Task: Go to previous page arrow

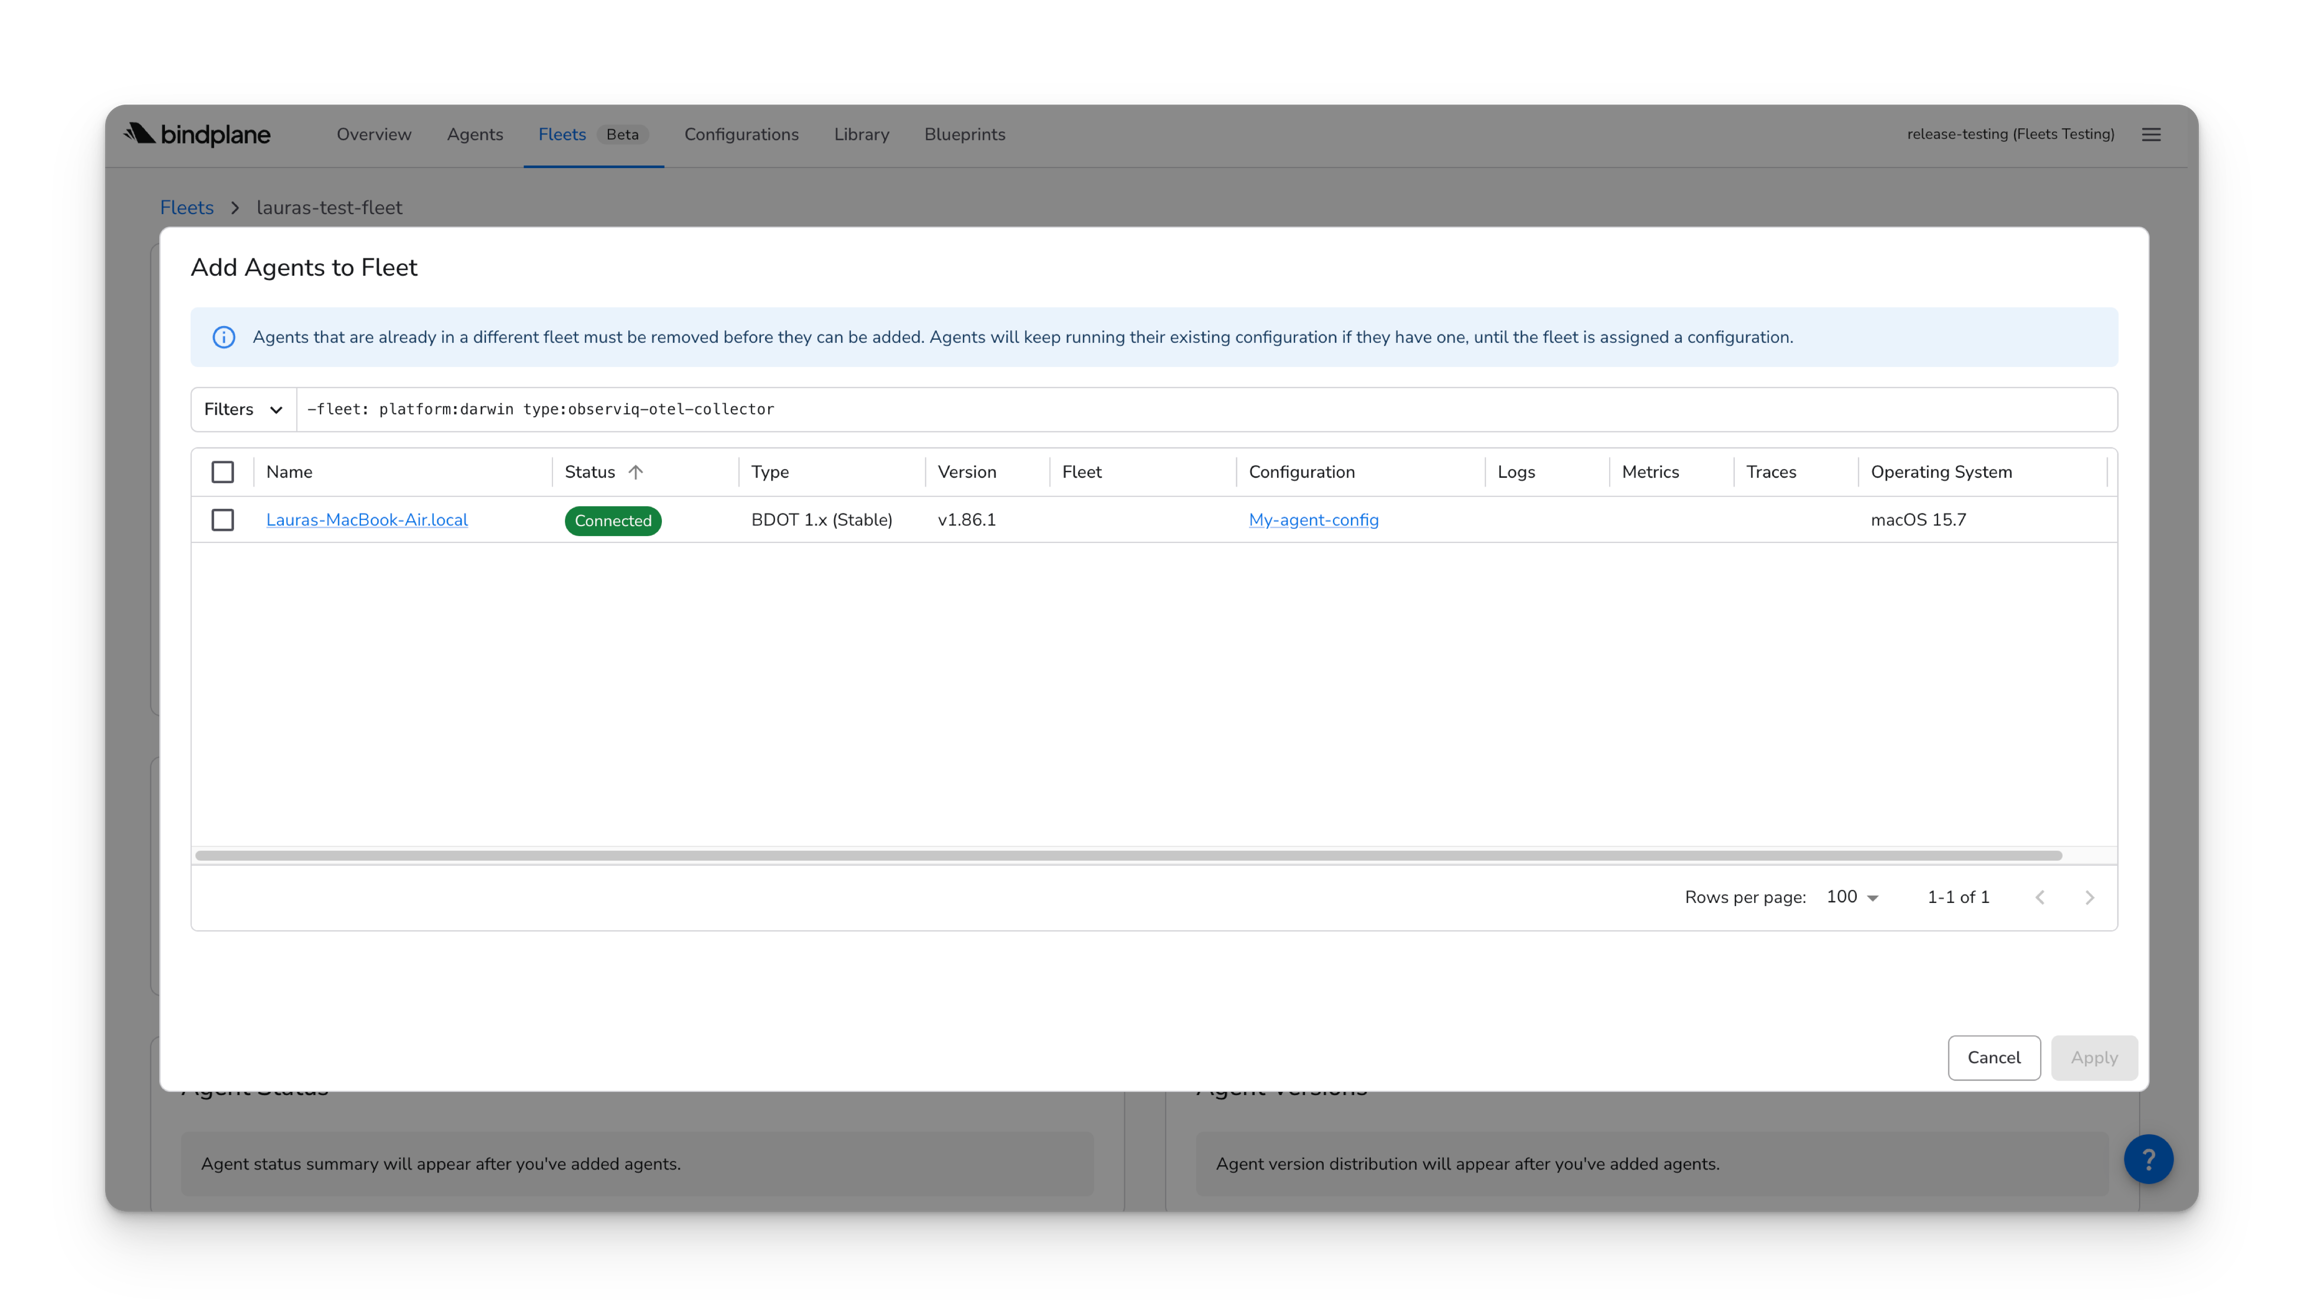Action: (2040, 898)
